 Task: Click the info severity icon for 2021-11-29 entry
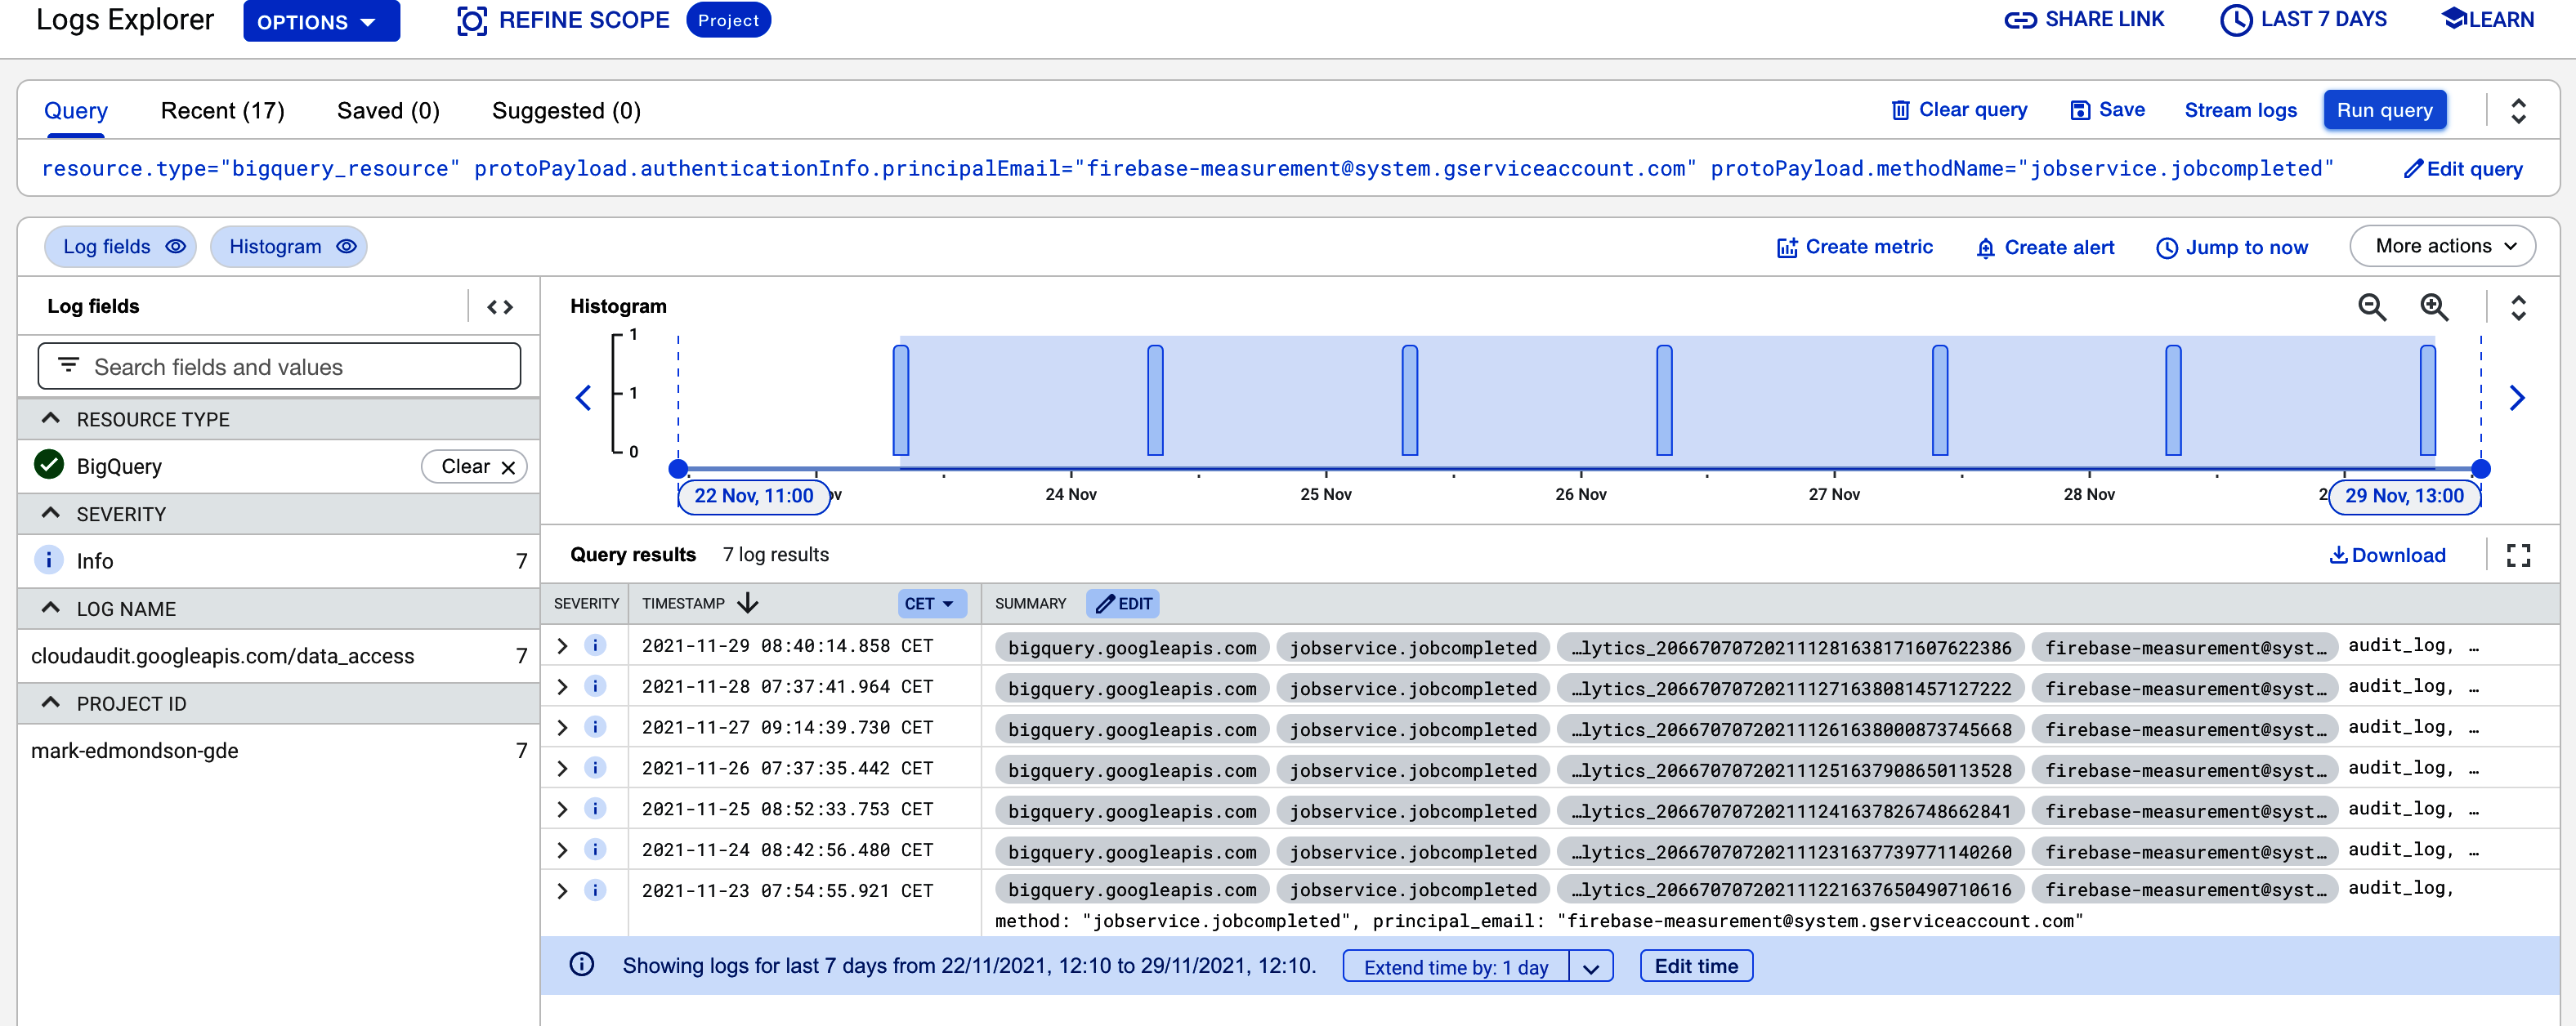pyautogui.click(x=595, y=646)
